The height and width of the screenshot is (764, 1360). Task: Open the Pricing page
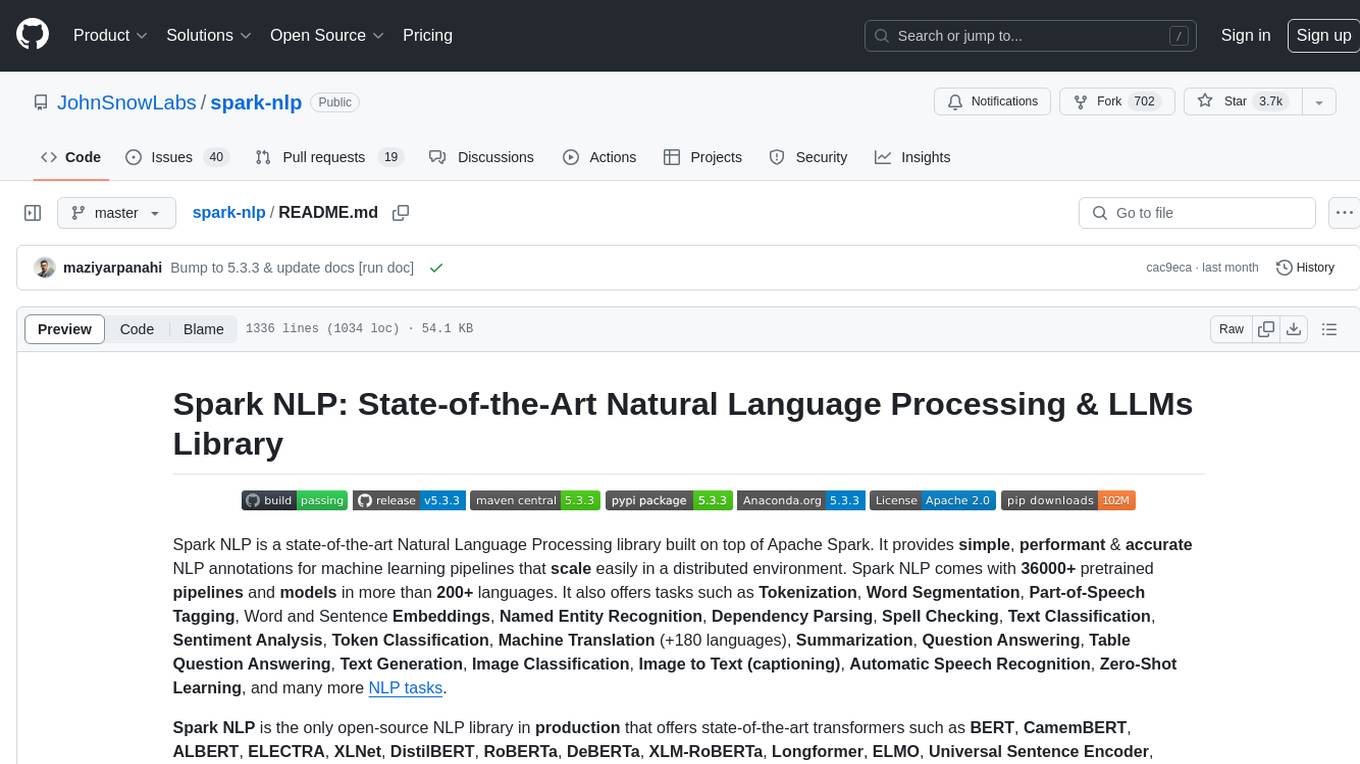click(x=427, y=35)
